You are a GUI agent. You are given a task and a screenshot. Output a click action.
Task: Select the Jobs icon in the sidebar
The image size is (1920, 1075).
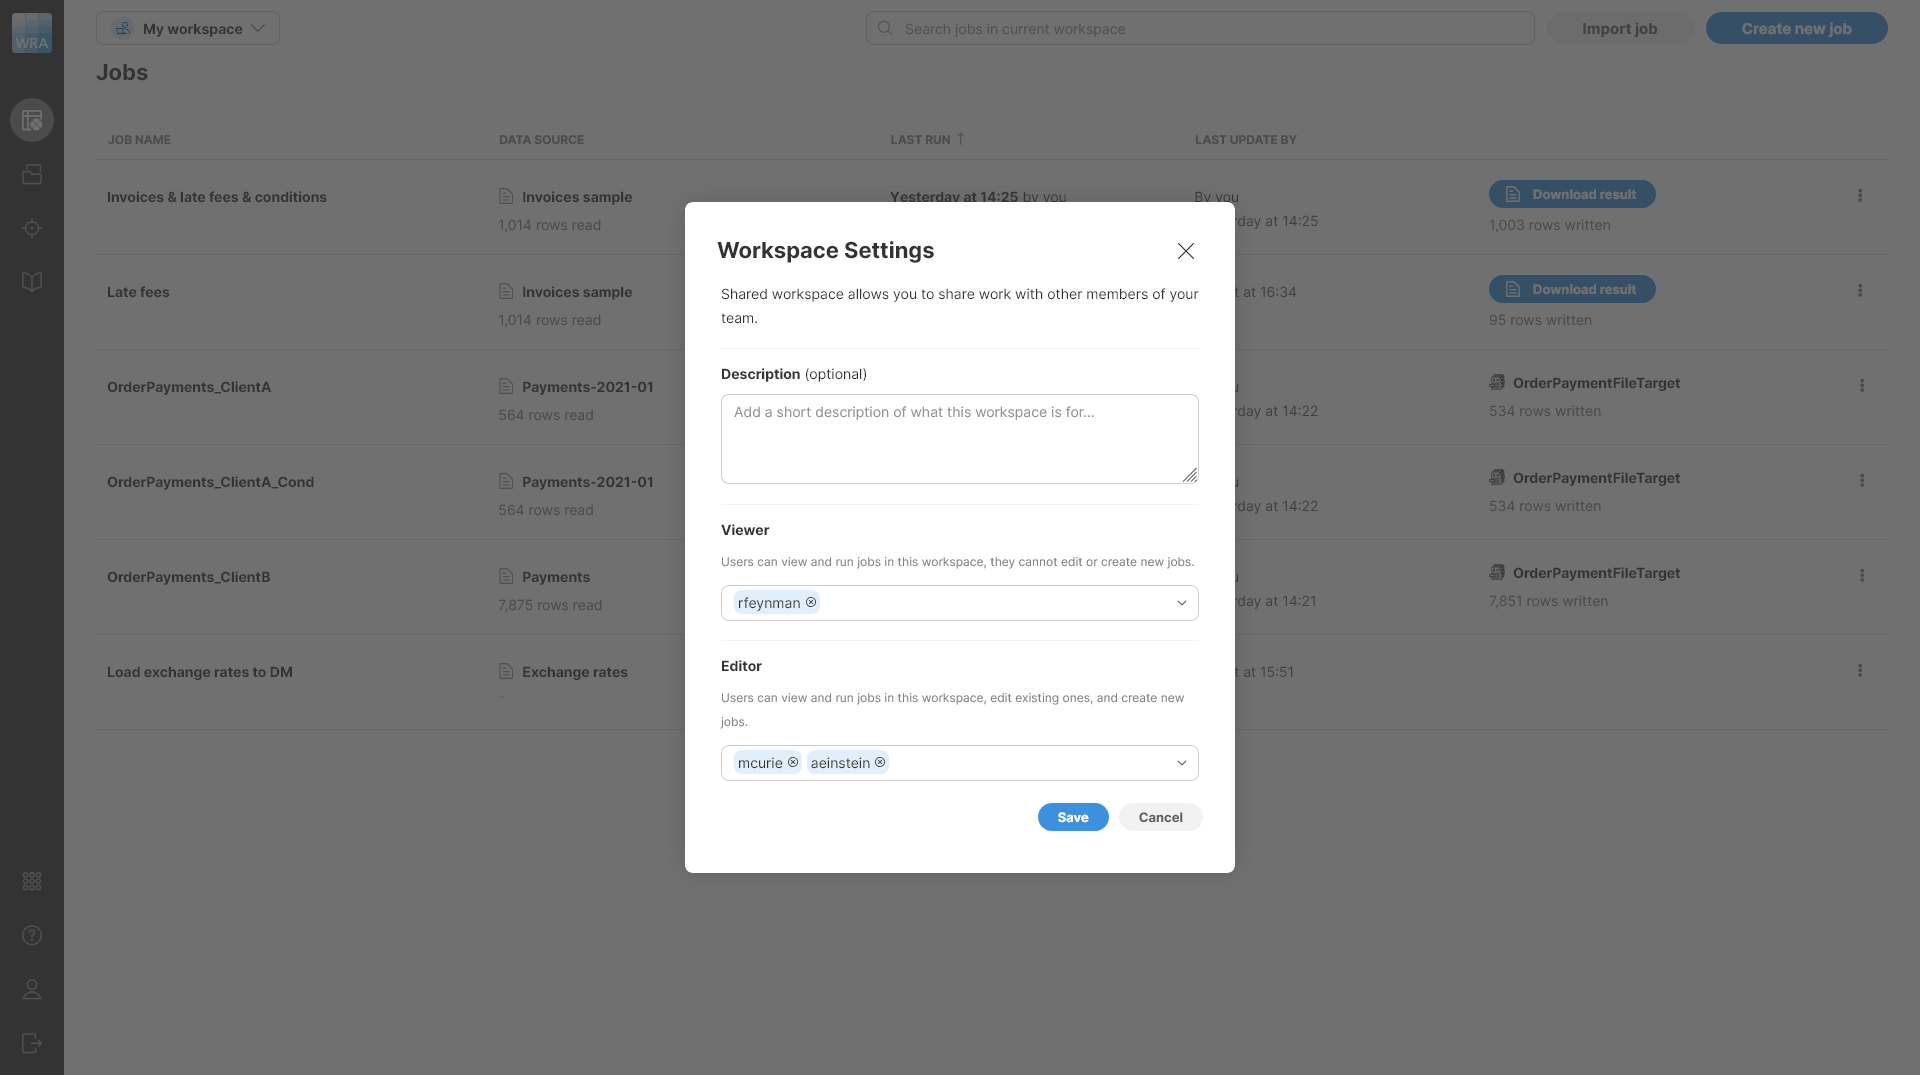tap(31, 120)
